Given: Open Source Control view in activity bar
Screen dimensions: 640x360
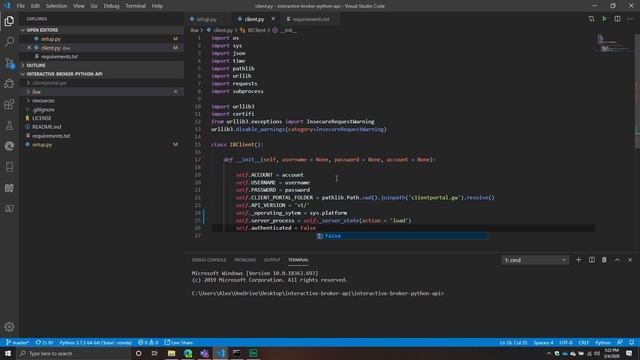Looking at the screenshot, I should coord(9,63).
